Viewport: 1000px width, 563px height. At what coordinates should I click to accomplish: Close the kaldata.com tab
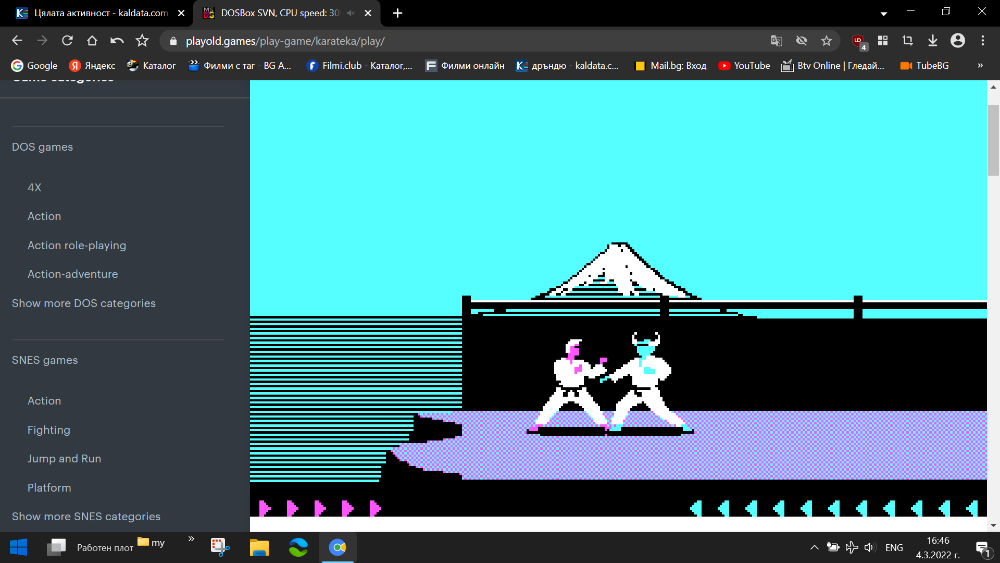(181, 13)
